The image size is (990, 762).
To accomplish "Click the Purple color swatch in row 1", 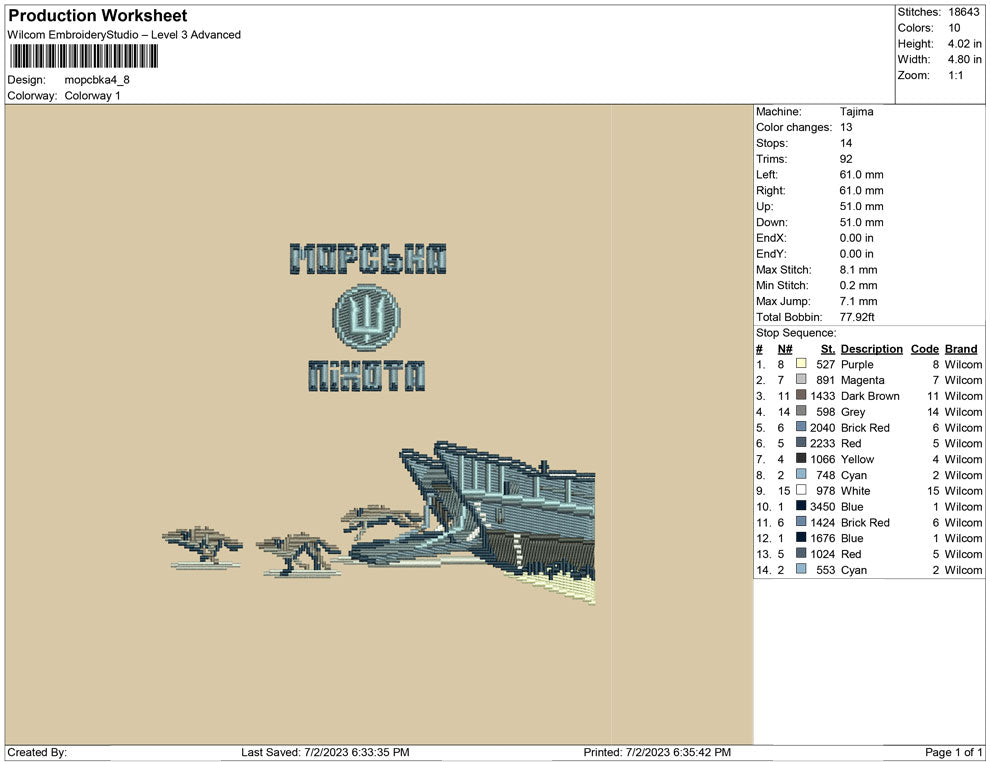I will [801, 364].
